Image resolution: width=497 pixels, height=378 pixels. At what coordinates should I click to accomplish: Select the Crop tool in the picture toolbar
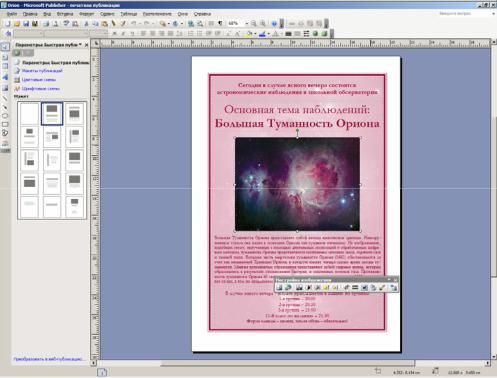pyautogui.click(x=346, y=287)
